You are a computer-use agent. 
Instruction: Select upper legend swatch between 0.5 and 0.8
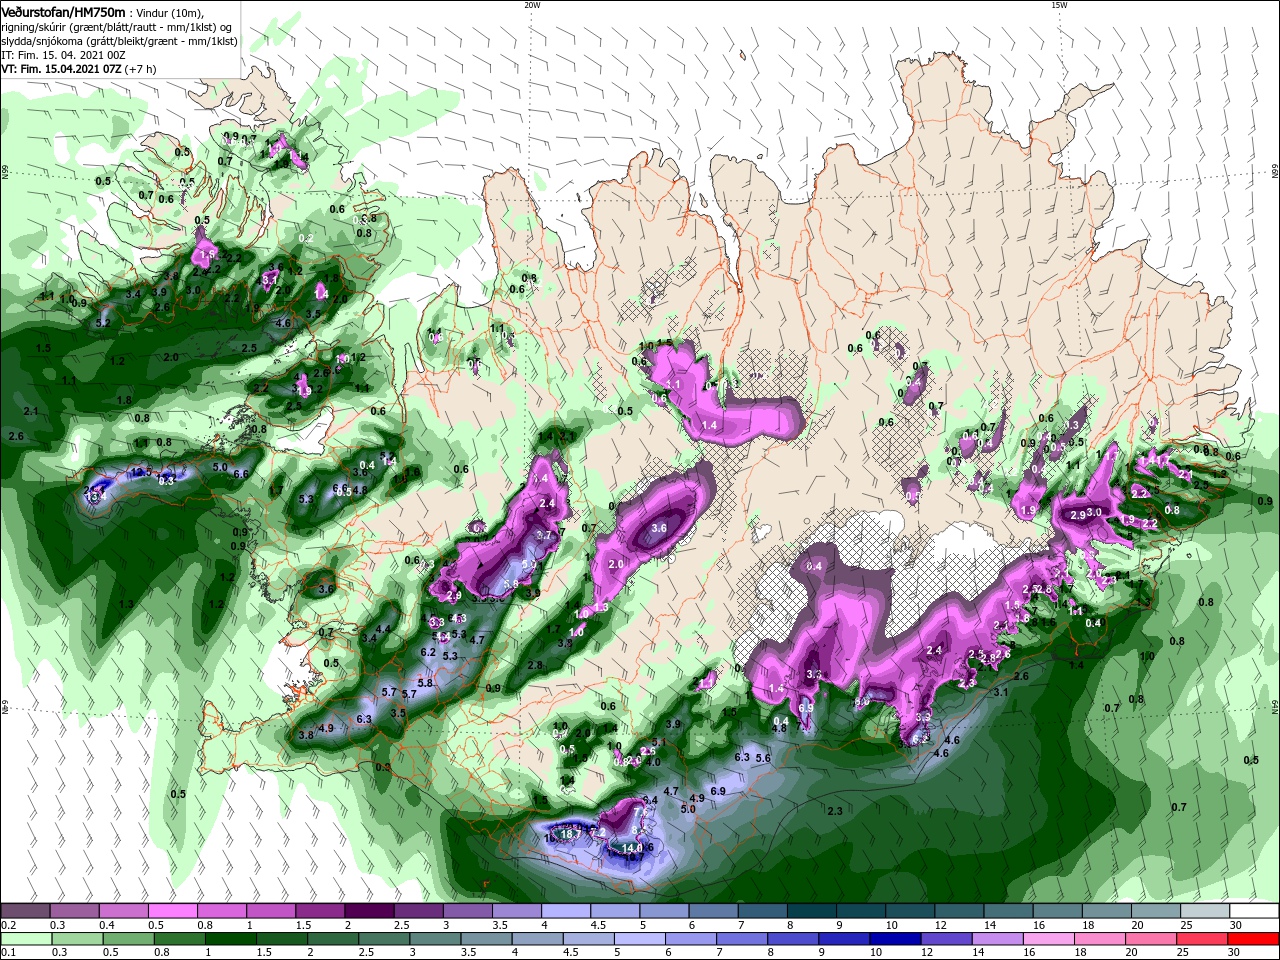[x=173, y=911]
